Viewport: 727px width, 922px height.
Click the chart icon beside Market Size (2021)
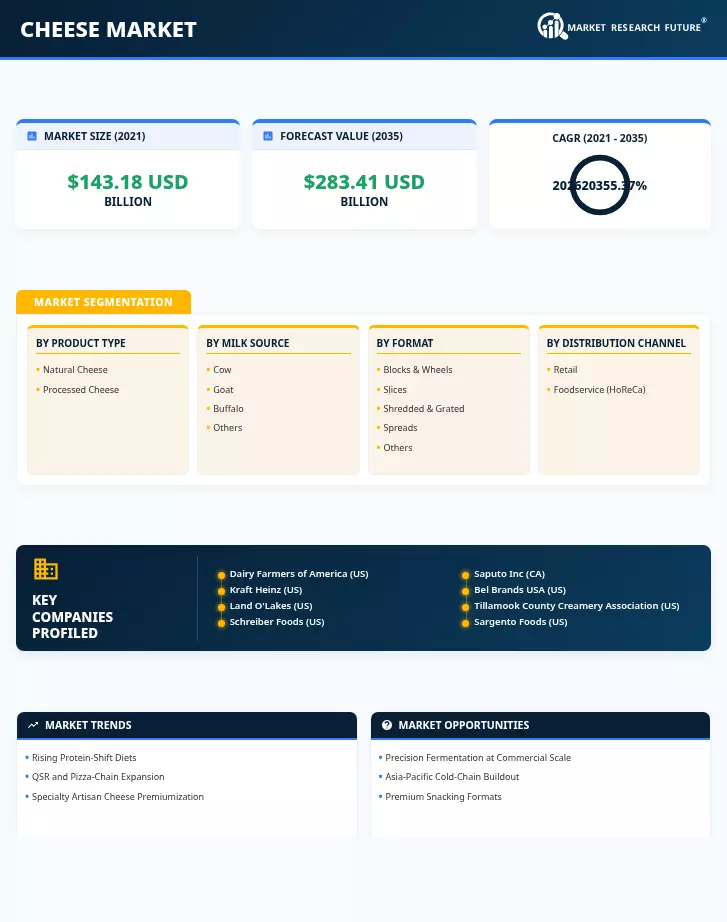(x=32, y=136)
